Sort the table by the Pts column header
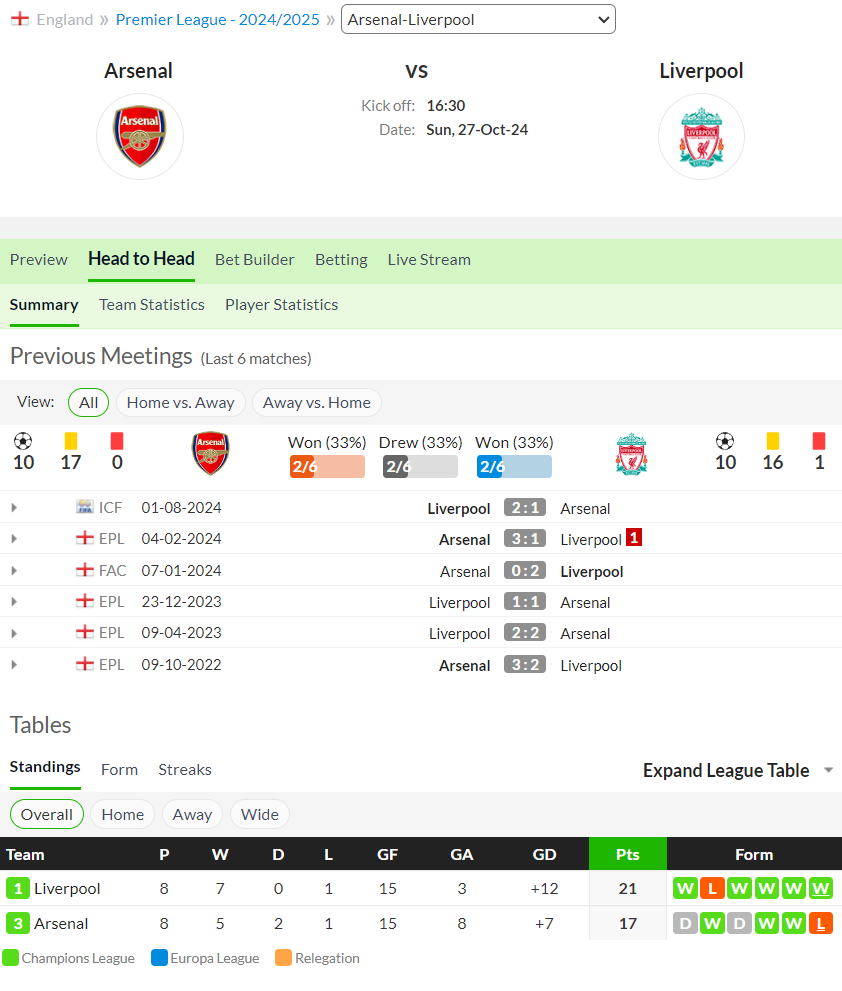 628,854
